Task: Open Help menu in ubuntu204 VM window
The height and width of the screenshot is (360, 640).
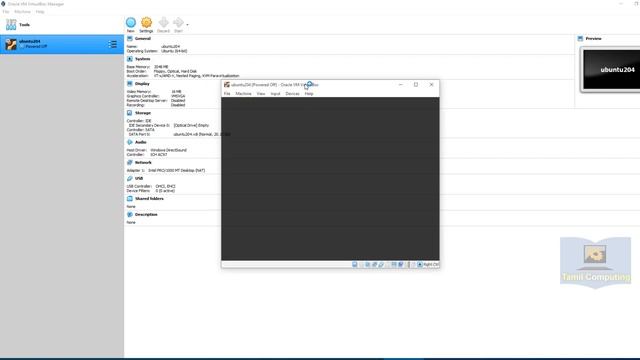Action: point(309,93)
